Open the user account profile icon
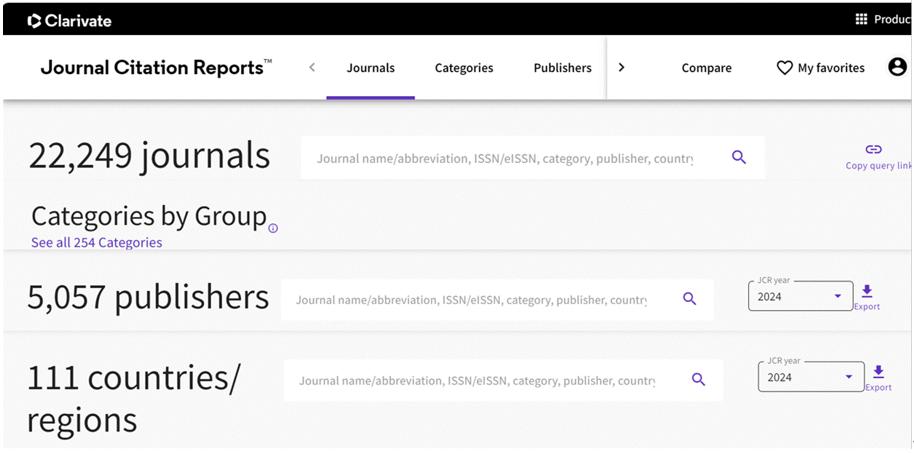 (x=897, y=67)
